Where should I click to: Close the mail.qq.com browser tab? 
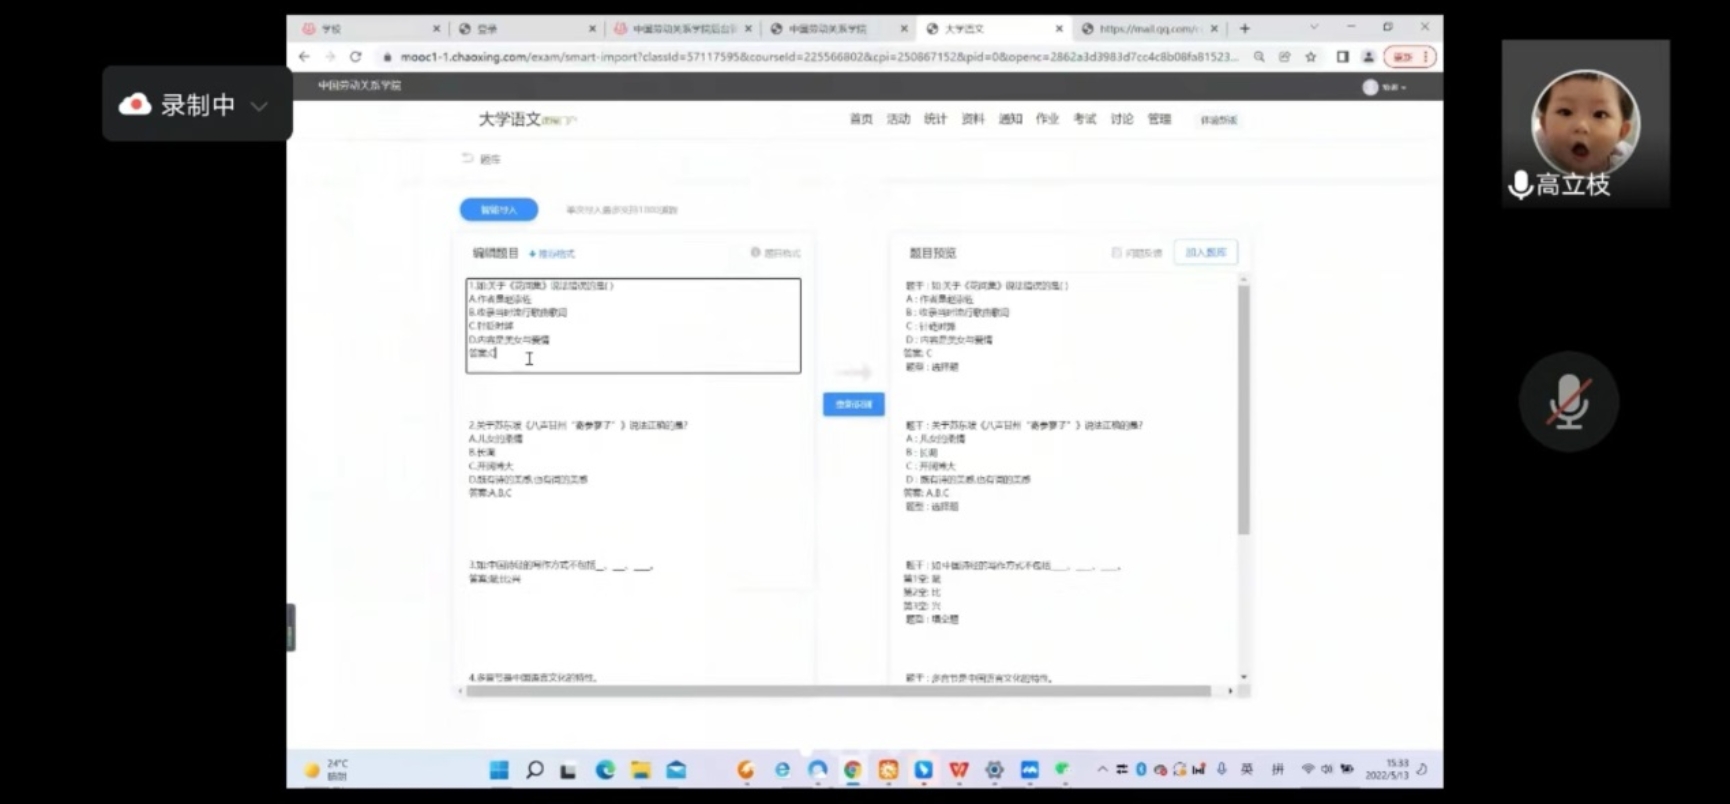pyautogui.click(x=1214, y=29)
